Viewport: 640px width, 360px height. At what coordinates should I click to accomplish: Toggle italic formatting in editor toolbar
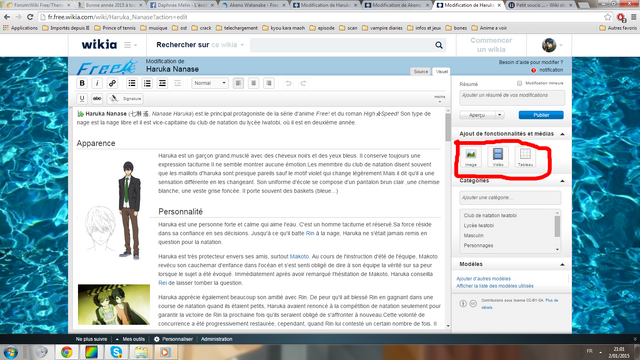[x=97, y=83]
